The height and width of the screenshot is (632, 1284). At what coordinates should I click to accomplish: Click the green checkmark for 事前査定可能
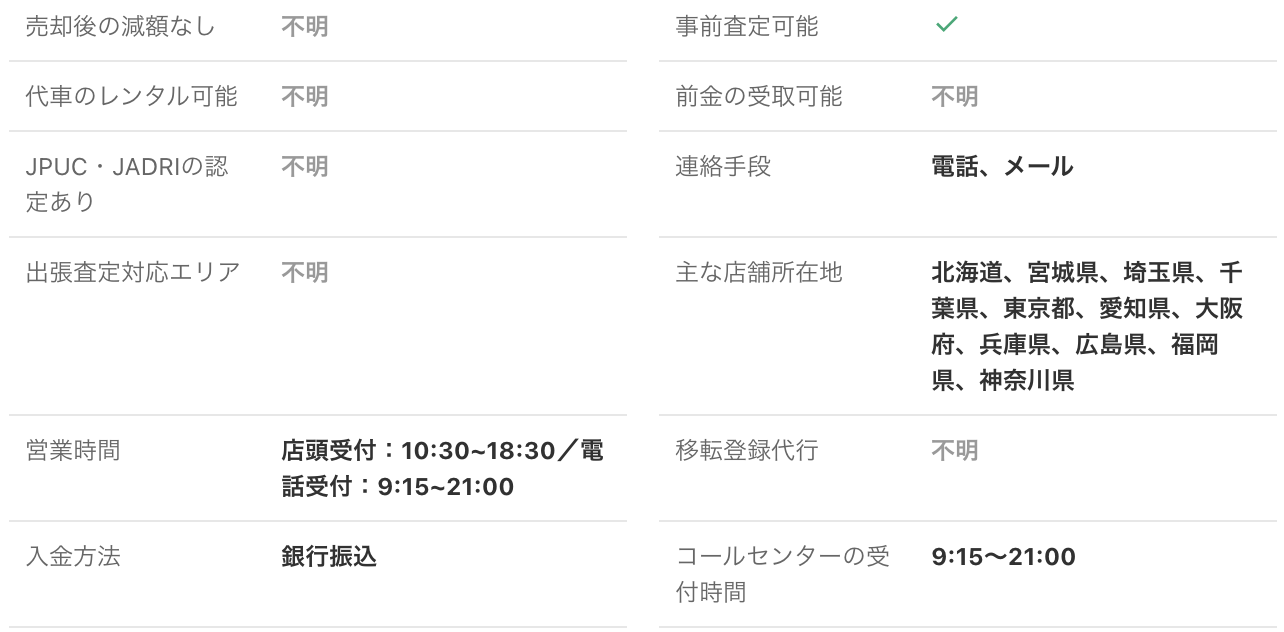point(946,25)
